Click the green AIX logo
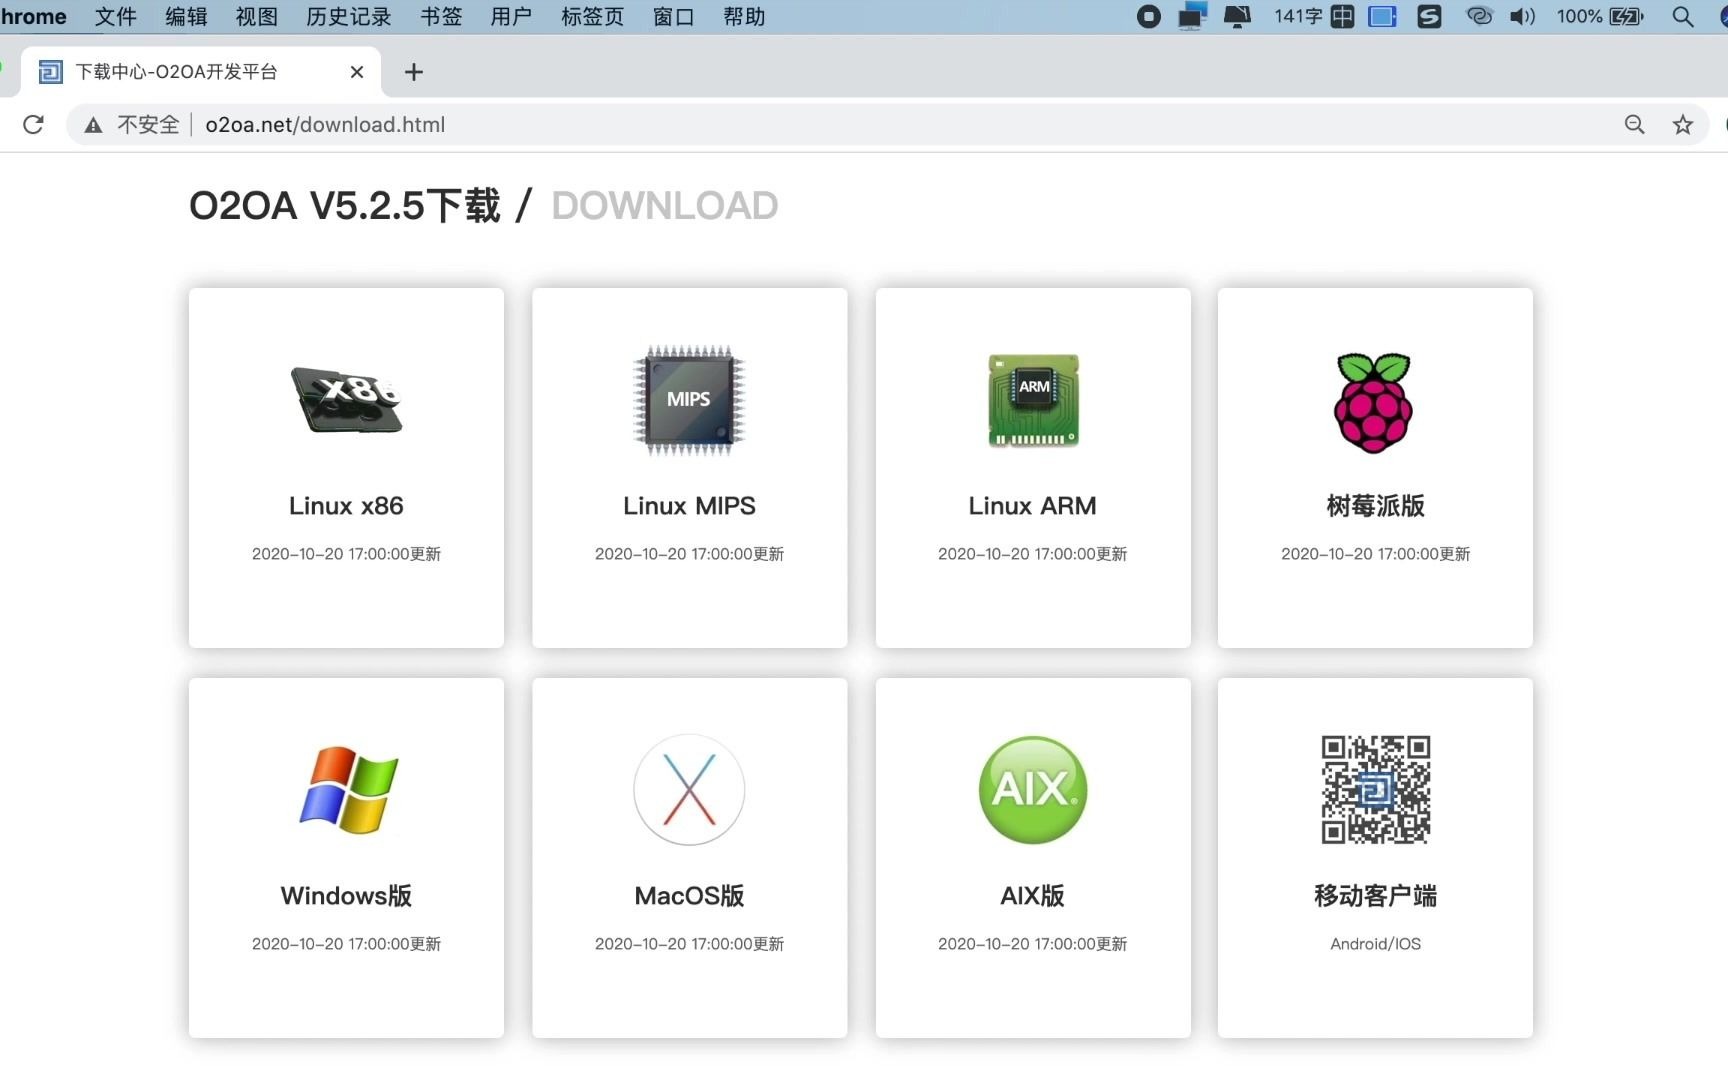1728x1080 pixels. (x=1033, y=789)
